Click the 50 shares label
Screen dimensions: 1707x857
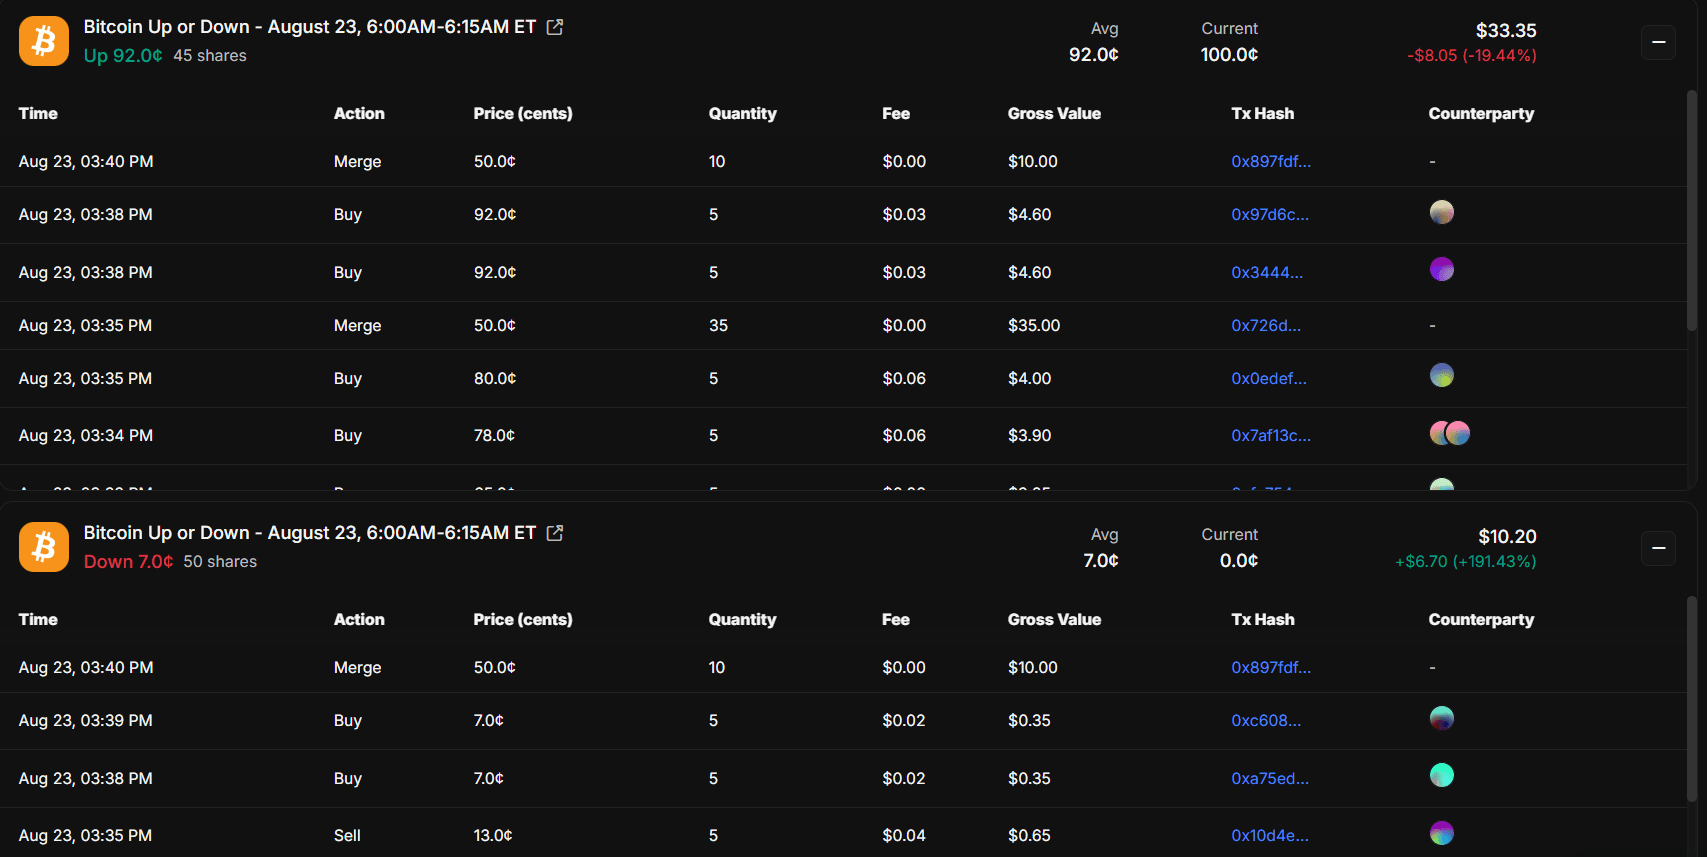point(220,561)
